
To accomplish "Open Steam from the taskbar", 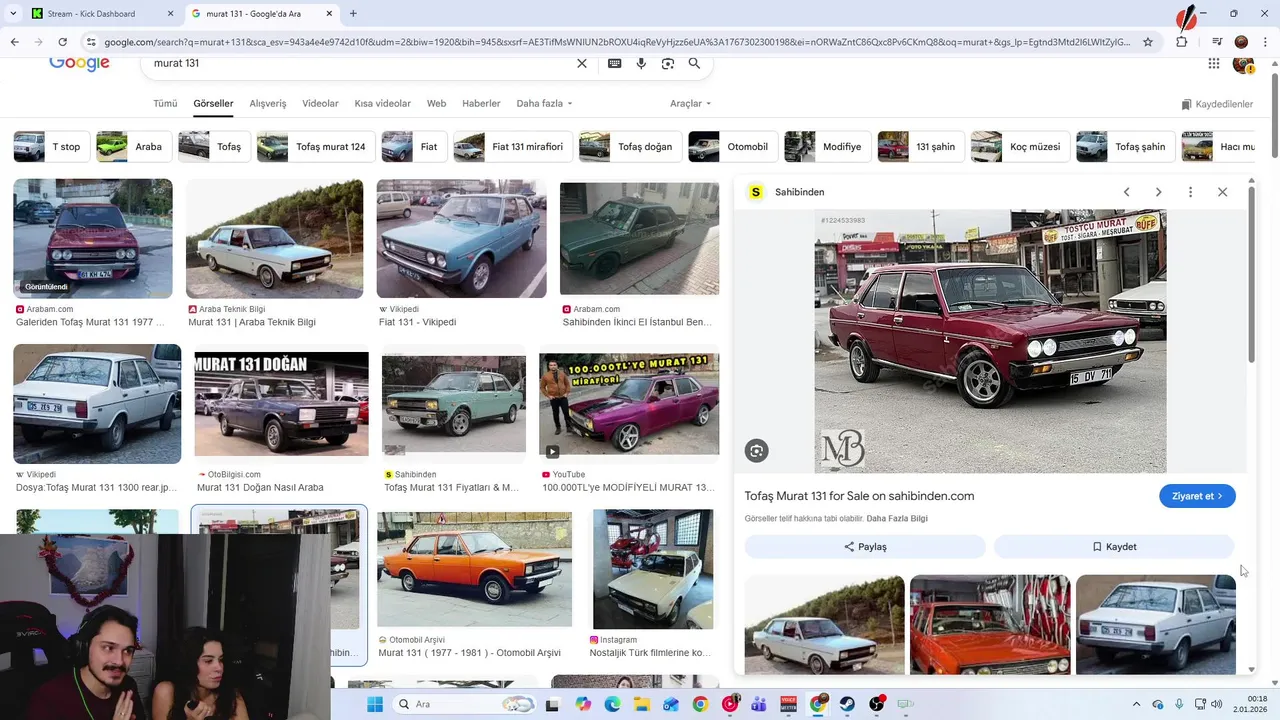I will click(x=847, y=704).
